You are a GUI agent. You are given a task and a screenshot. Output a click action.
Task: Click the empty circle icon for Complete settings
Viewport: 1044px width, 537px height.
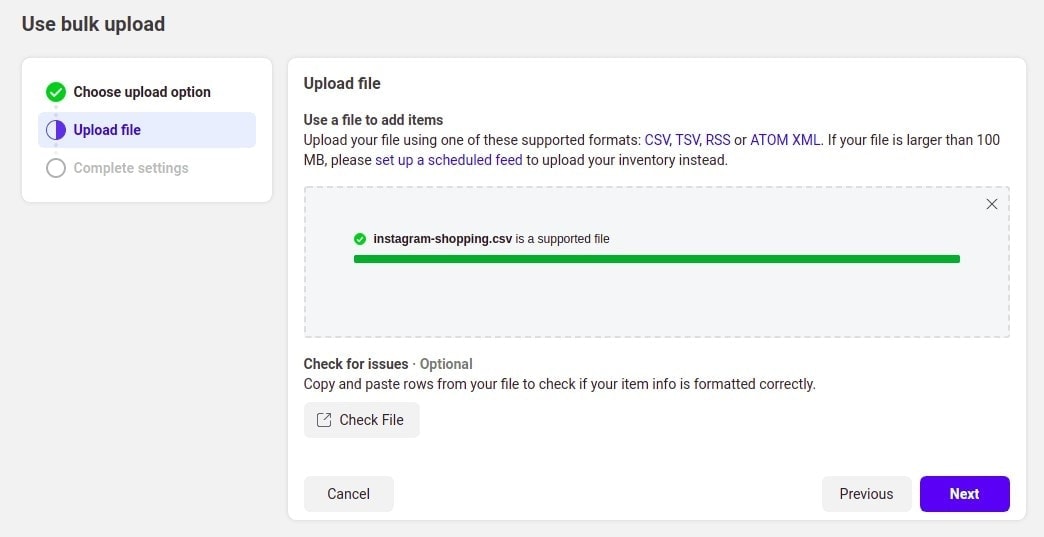click(x=56, y=168)
